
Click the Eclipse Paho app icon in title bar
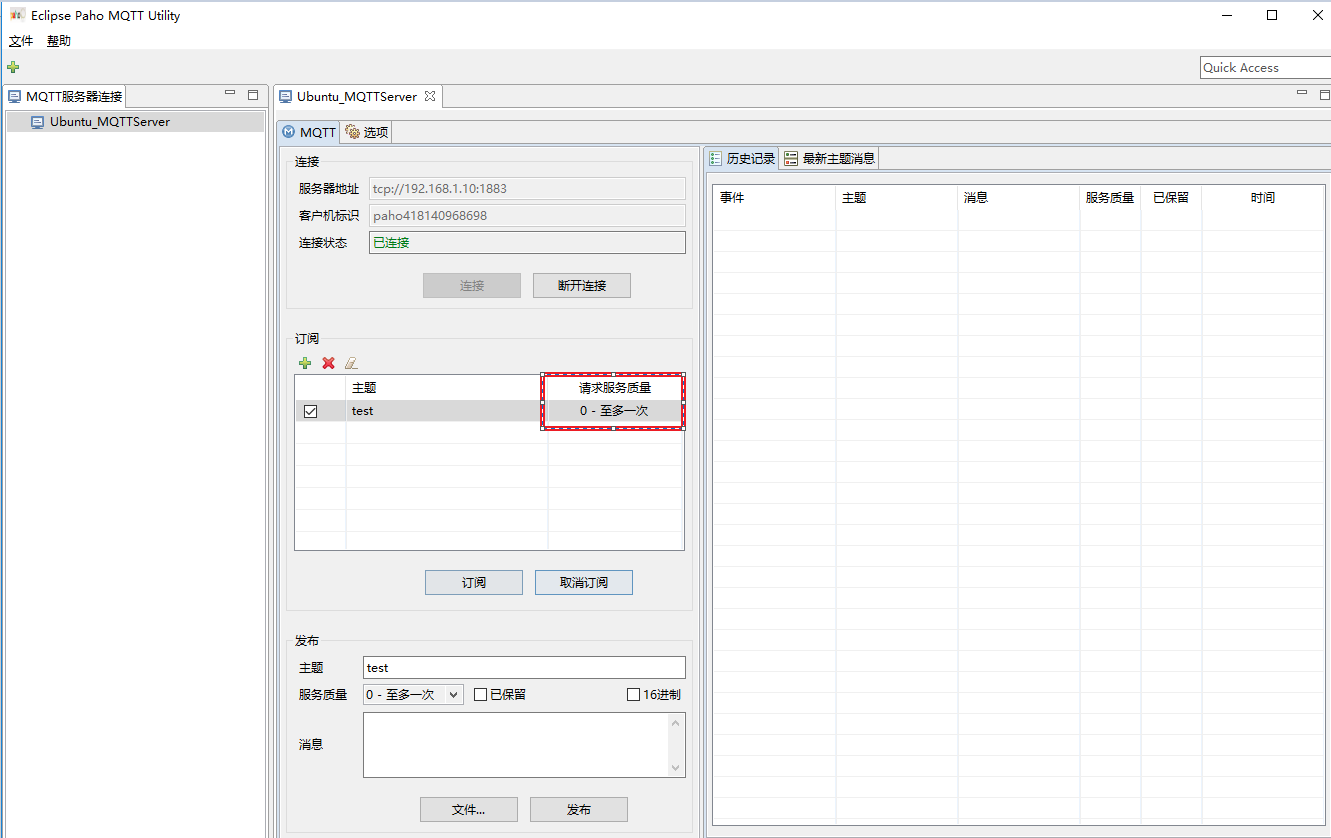[x=16, y=15]
